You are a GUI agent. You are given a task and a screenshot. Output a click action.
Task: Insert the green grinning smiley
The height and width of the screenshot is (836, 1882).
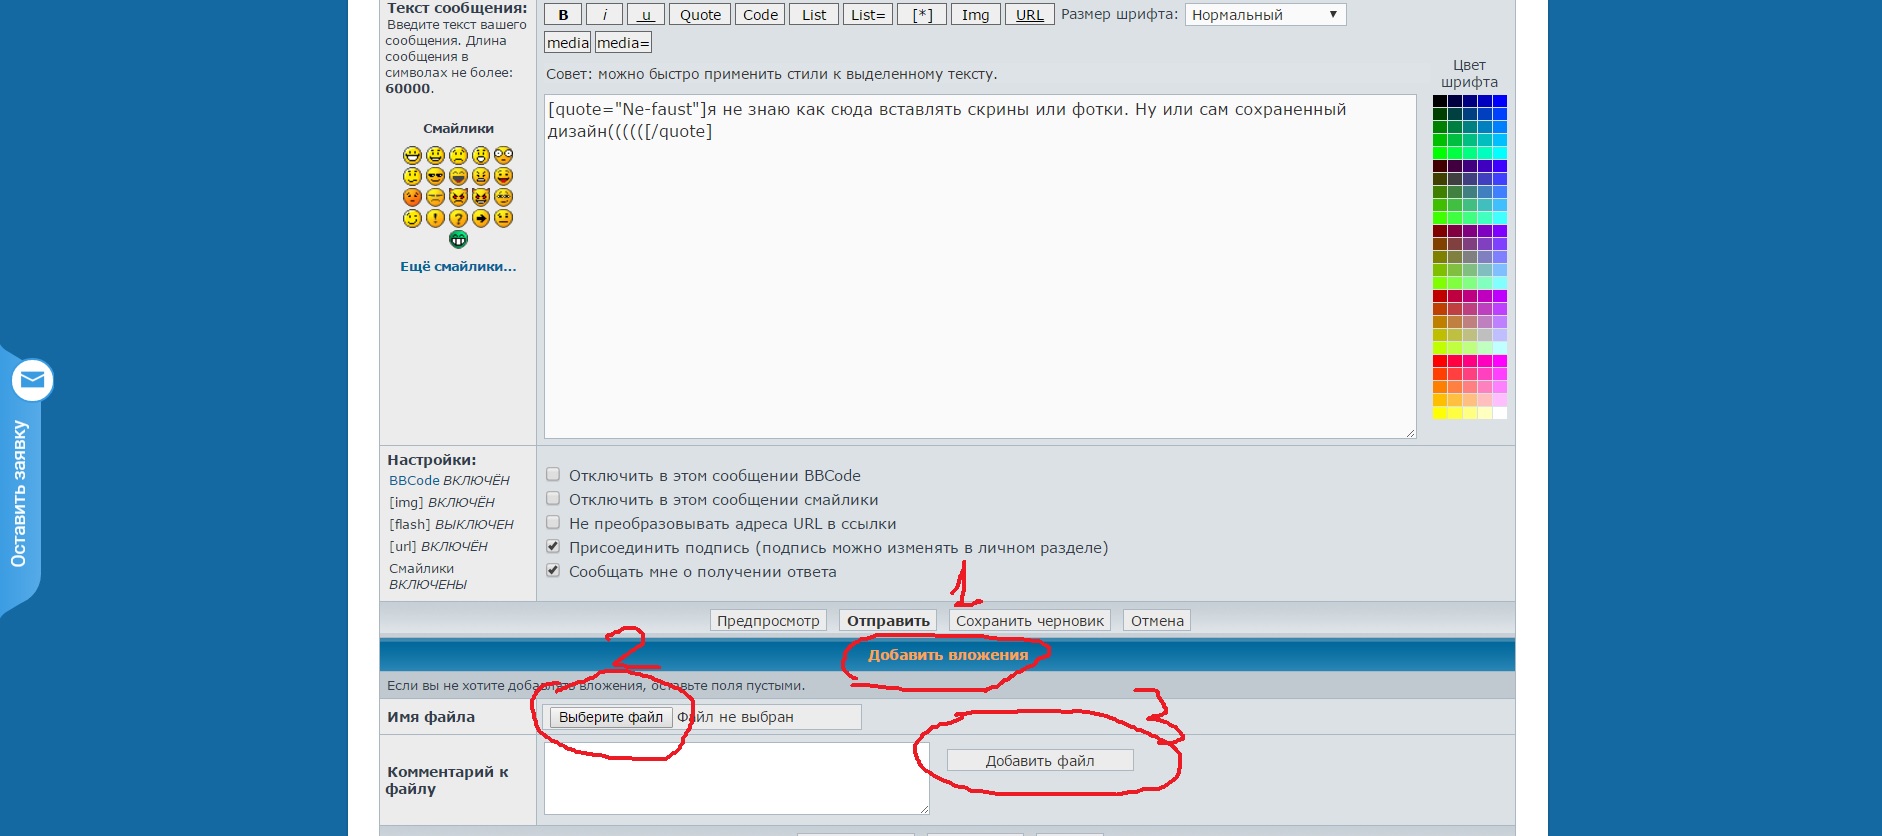point(458,239)
